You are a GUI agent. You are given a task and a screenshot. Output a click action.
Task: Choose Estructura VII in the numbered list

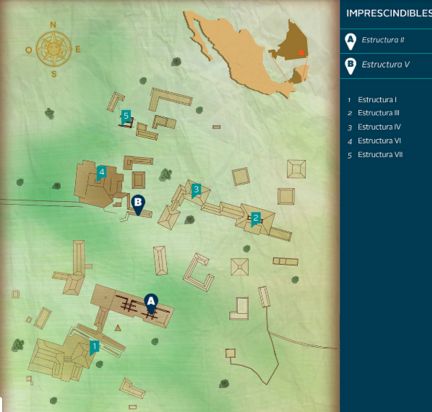pos(380,155)
